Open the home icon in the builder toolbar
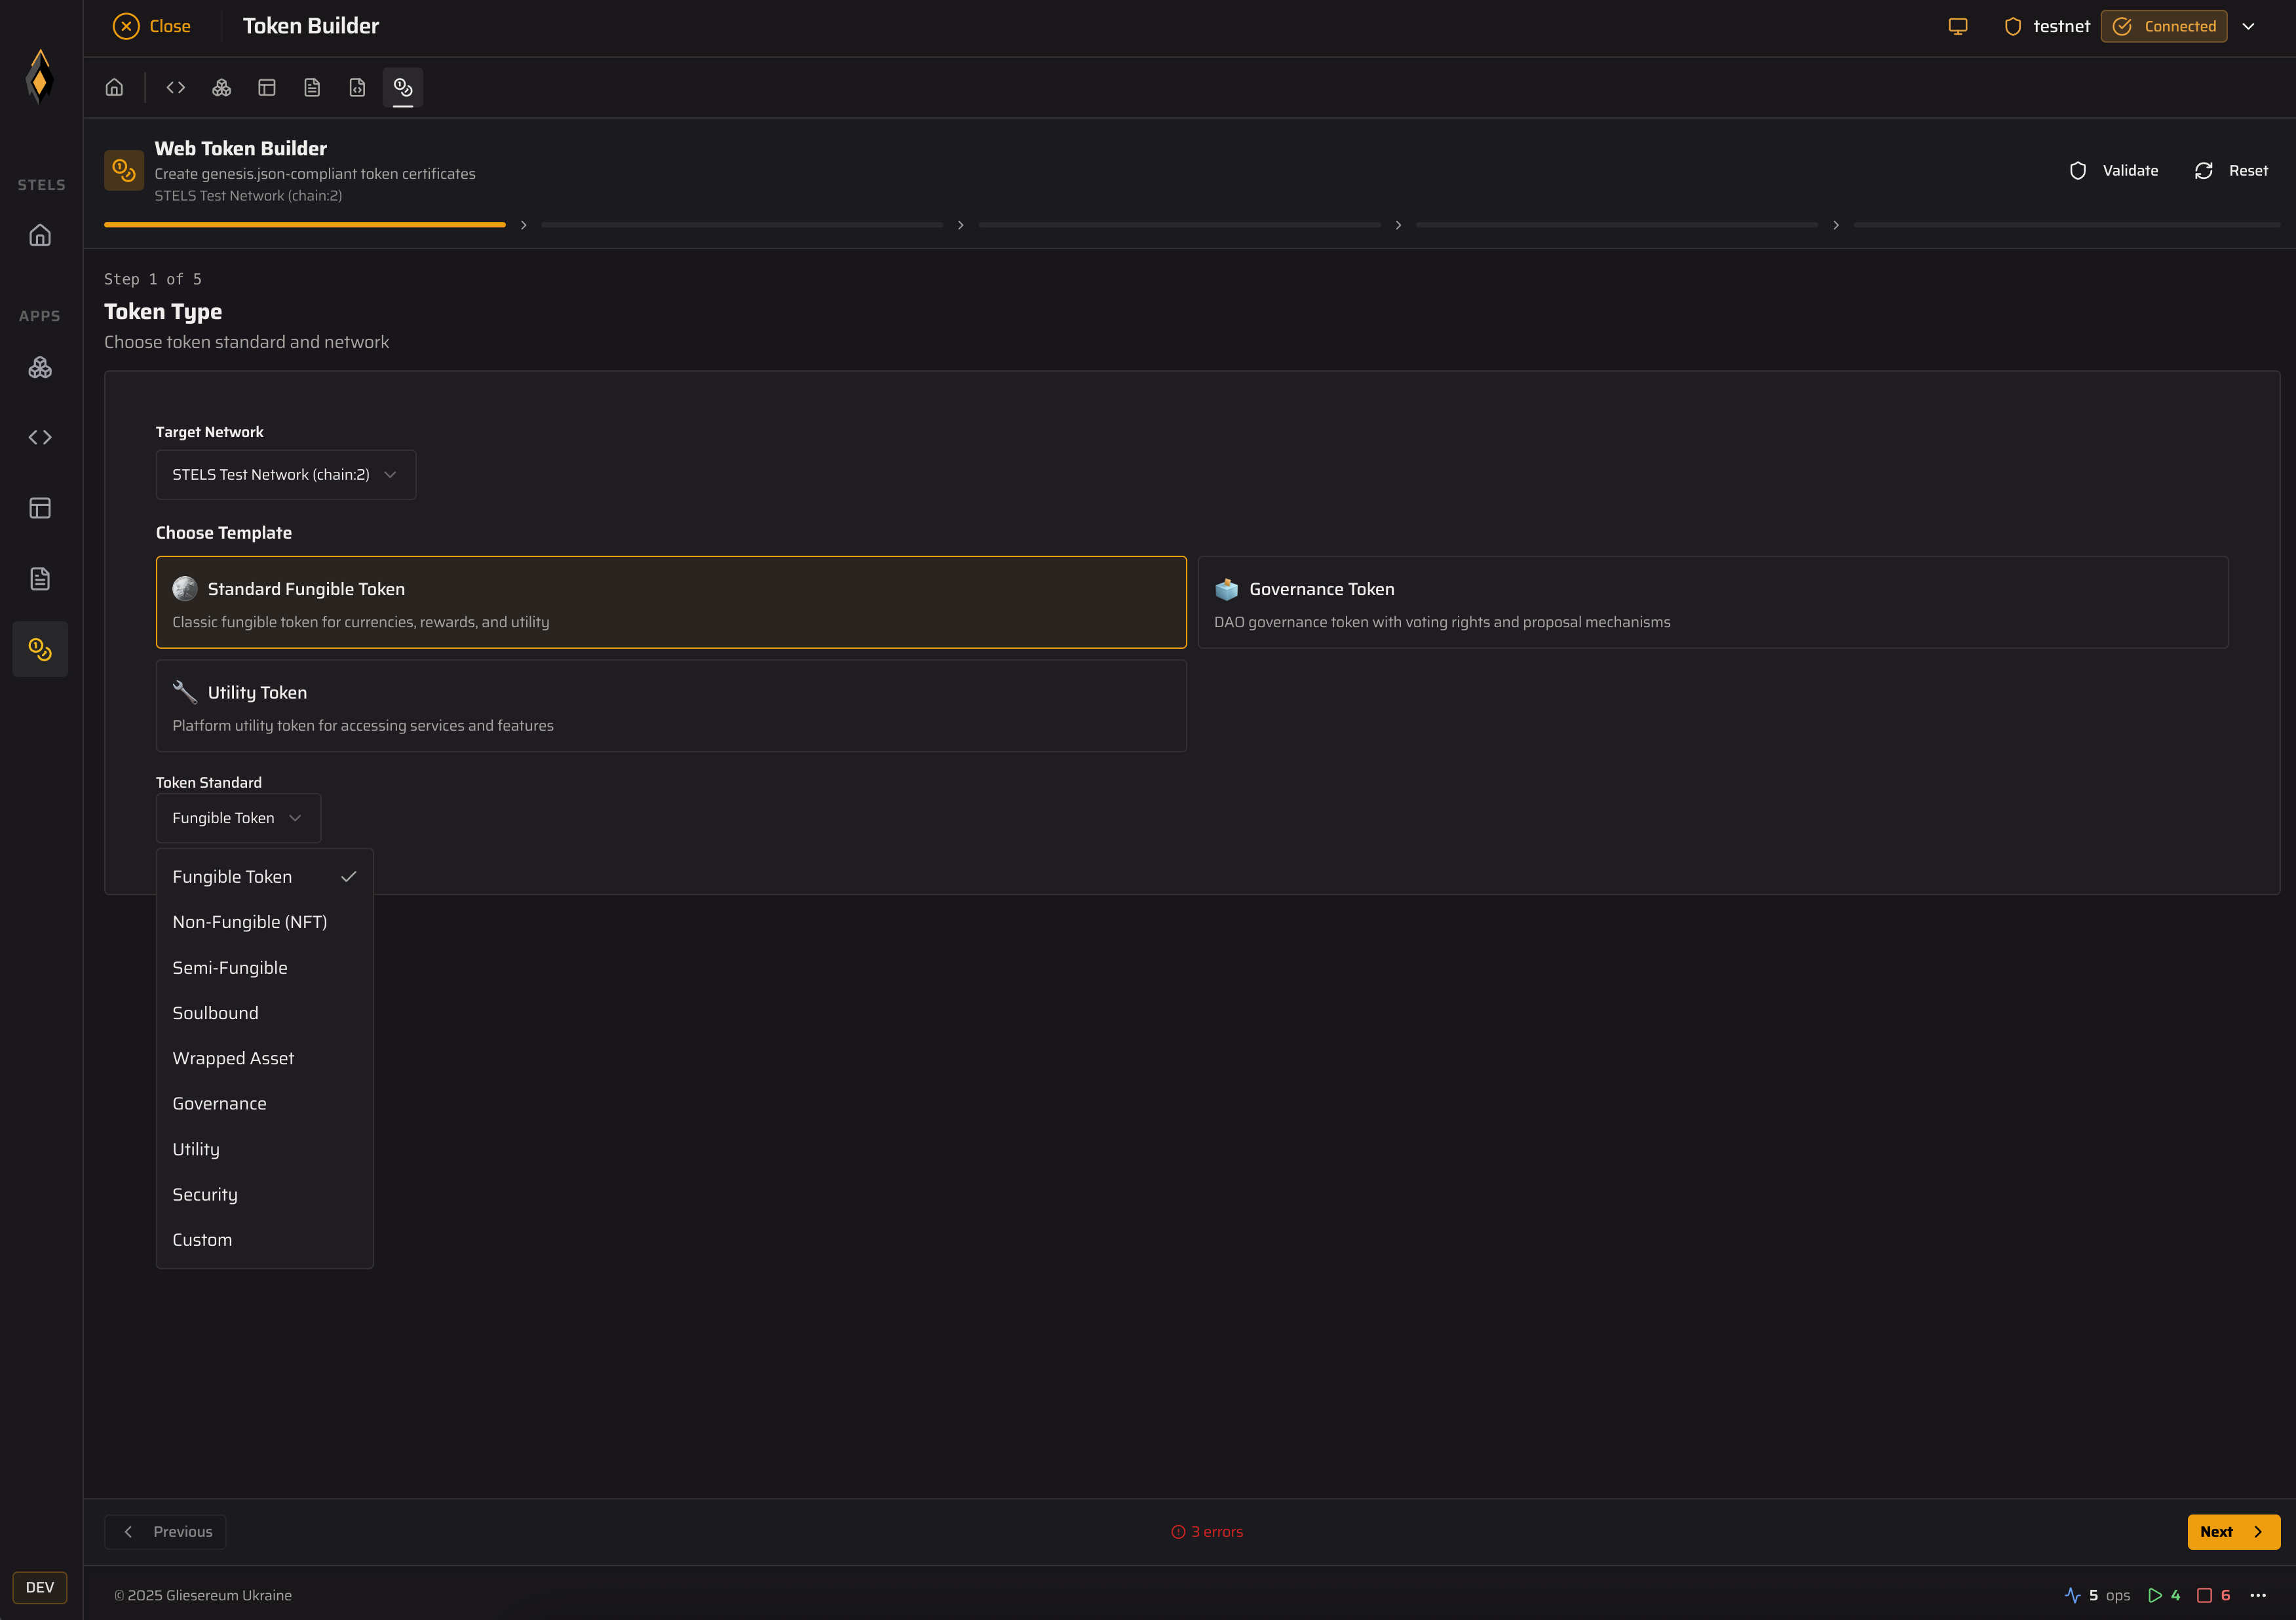 114,87
